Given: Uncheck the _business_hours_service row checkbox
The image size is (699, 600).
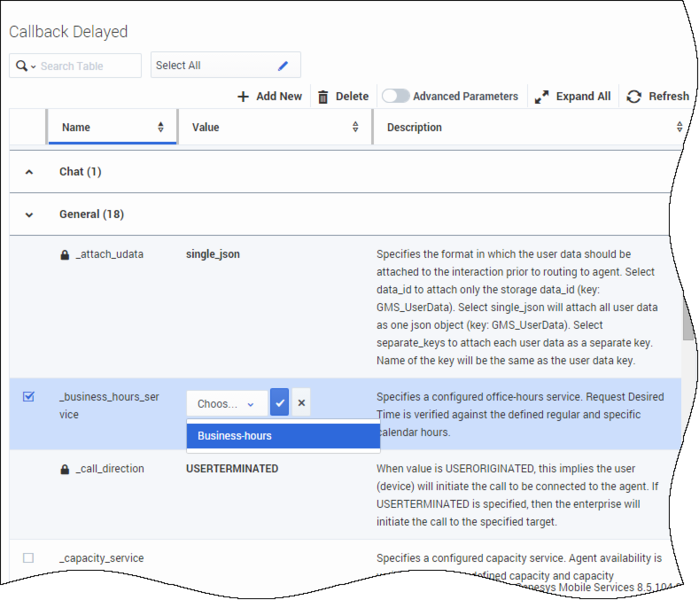Looking at the screenshot, I should [28, 397].
